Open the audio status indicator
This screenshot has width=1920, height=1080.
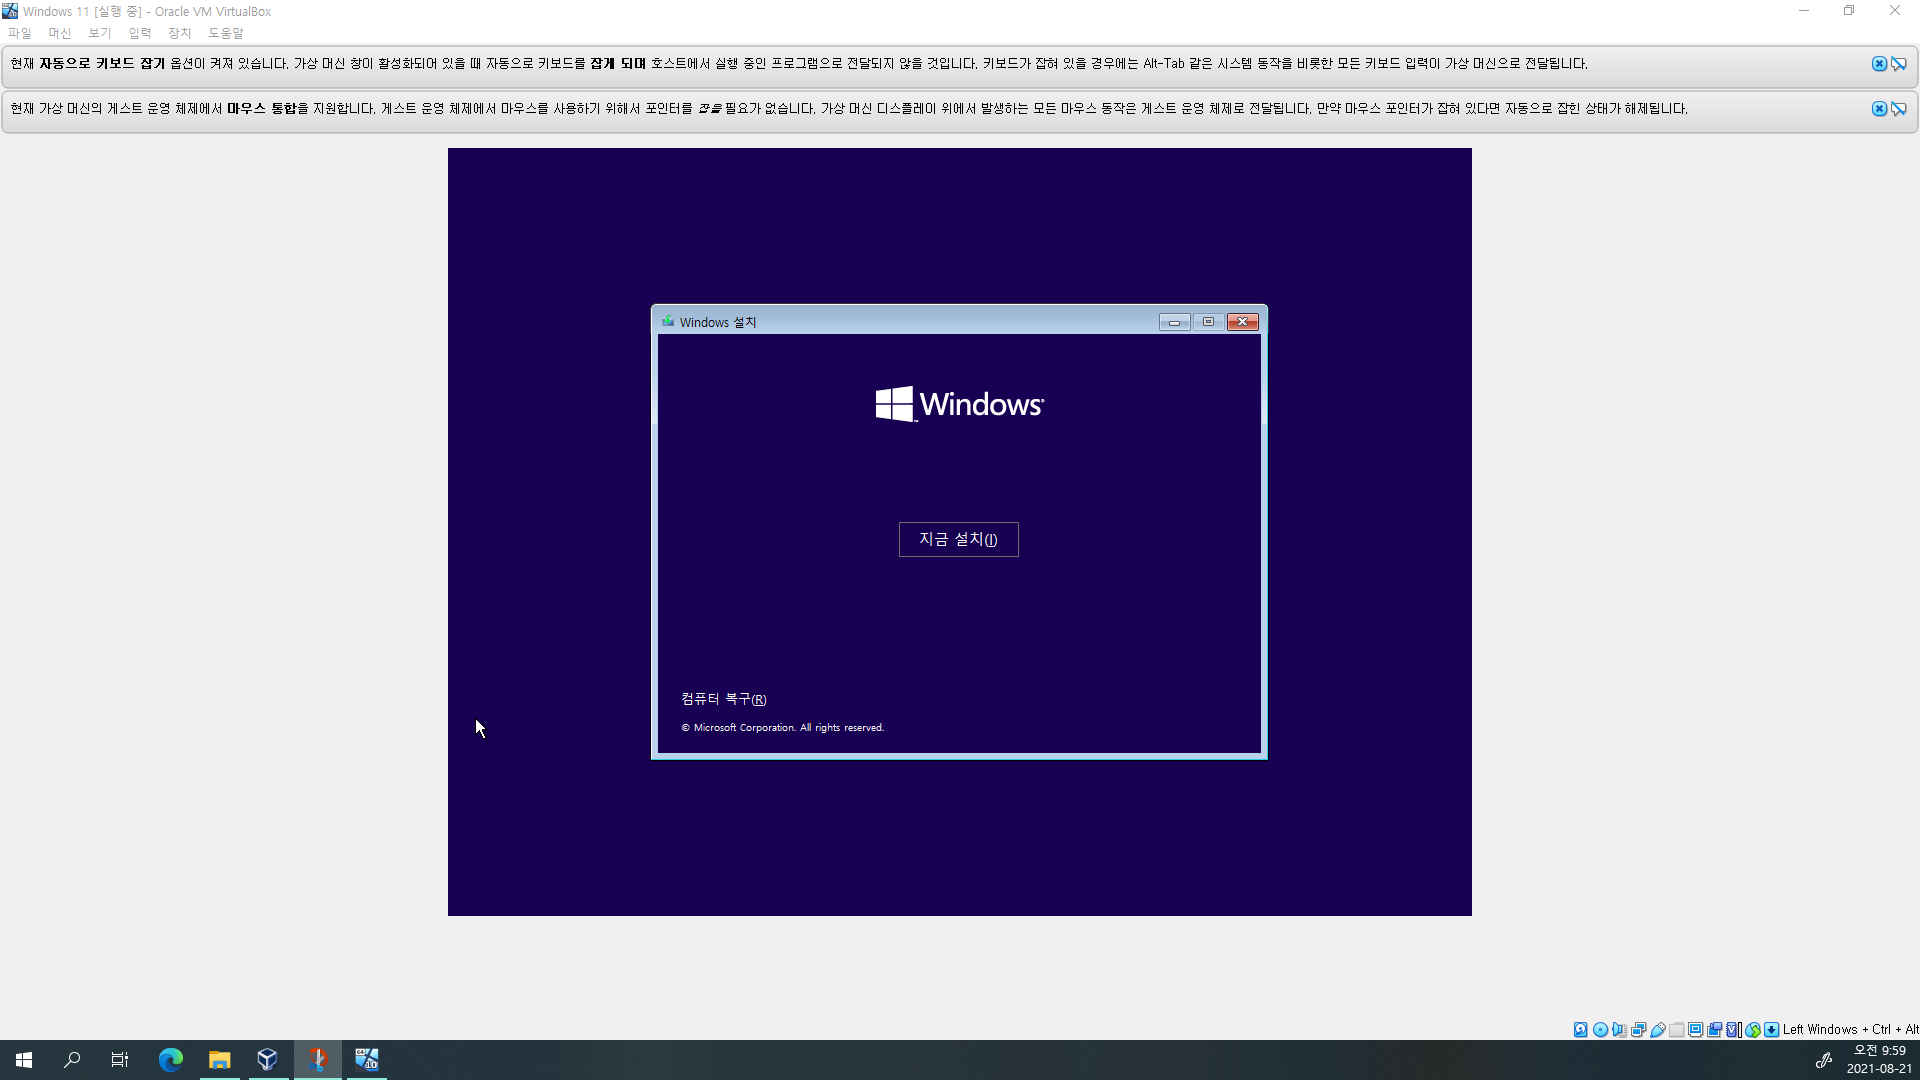pos(1619,1029)
